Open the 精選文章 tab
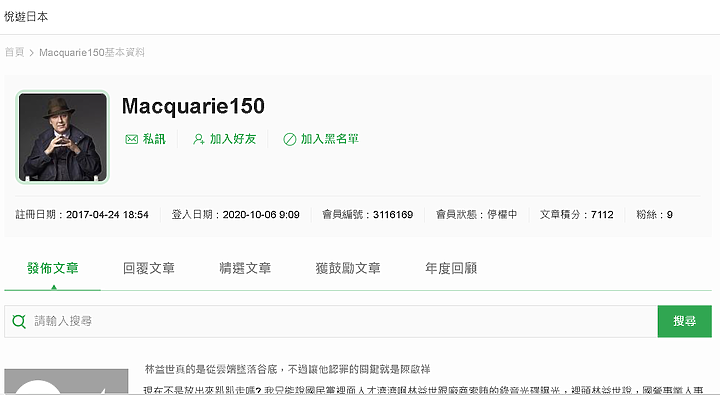This screenshot has width=720, height=395. (x=245, y=268)
